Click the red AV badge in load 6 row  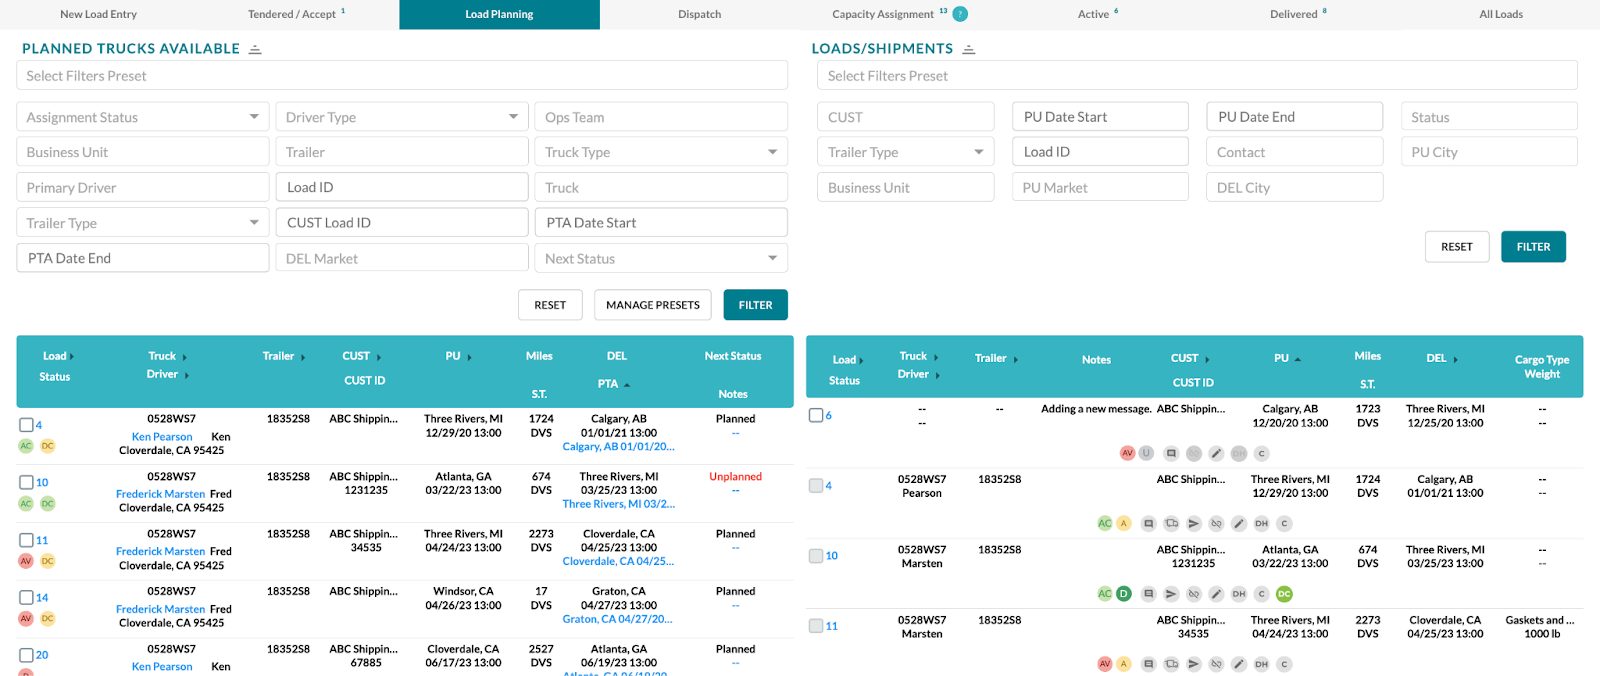(1127, 453)
